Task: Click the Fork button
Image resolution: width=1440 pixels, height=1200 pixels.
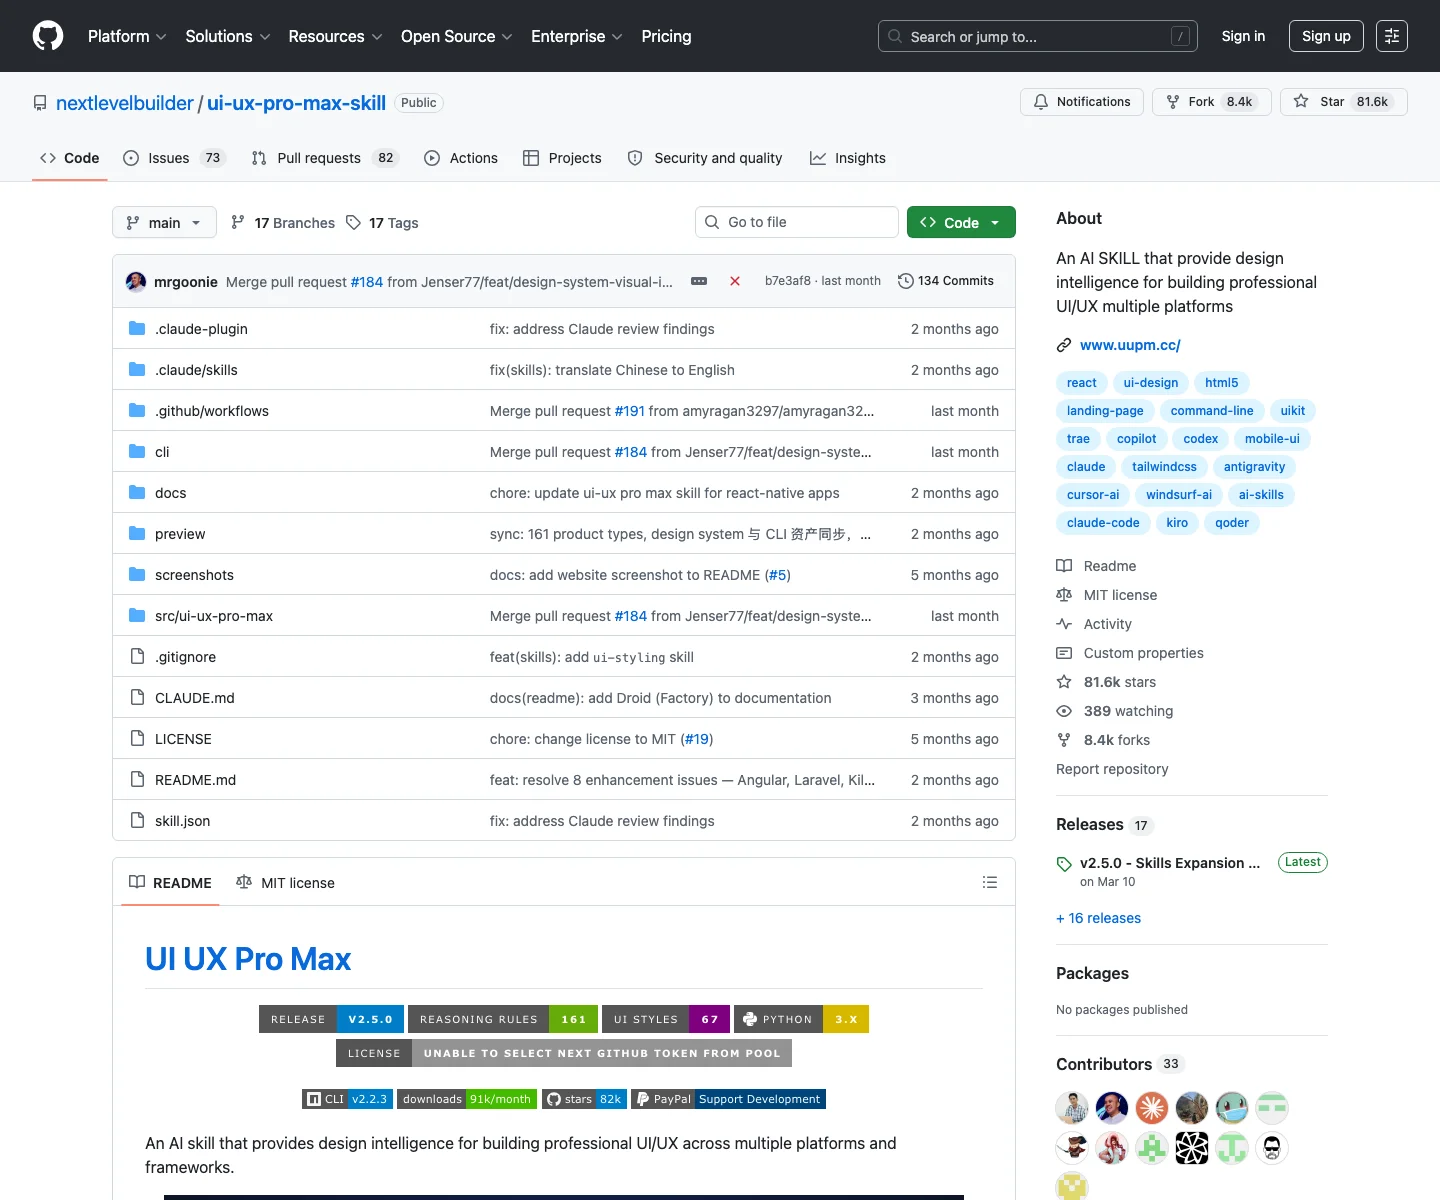Action: [1212, 102]
